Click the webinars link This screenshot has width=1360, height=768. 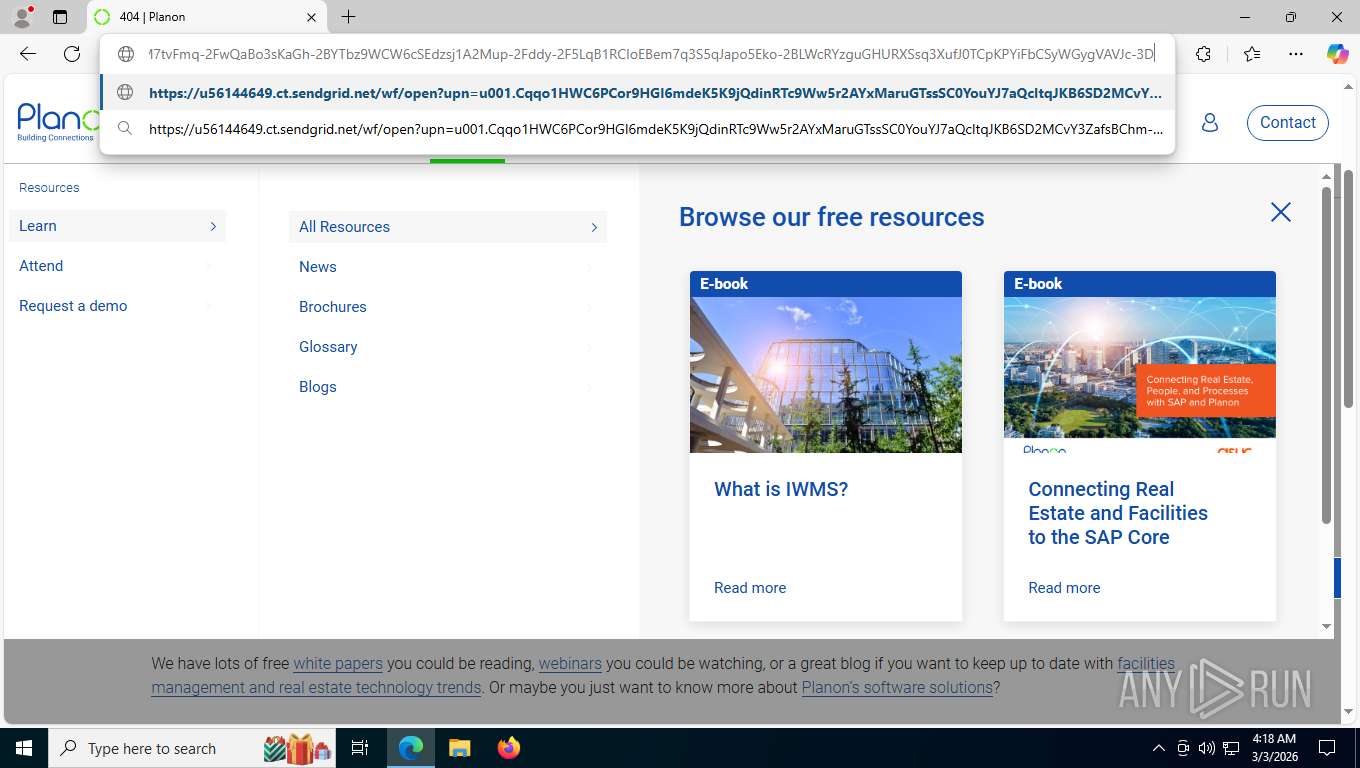(570, 663)
